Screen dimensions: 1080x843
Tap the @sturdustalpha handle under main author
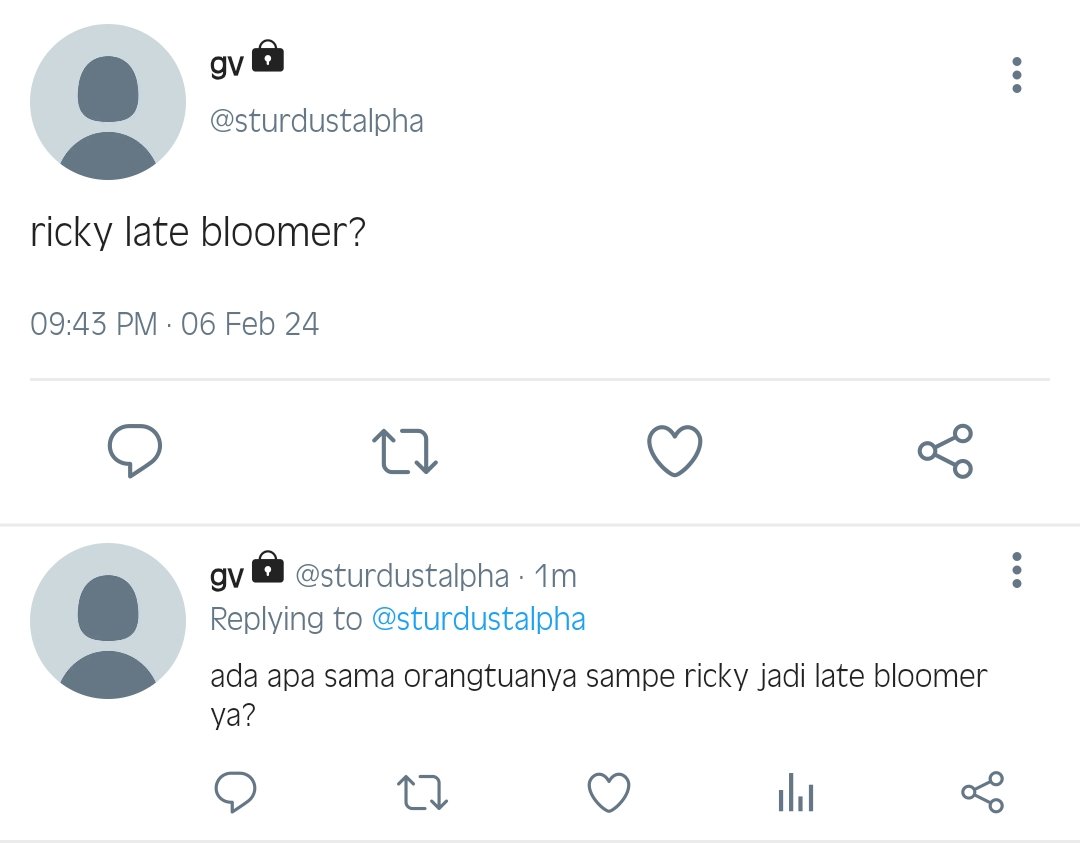[317, 121]
